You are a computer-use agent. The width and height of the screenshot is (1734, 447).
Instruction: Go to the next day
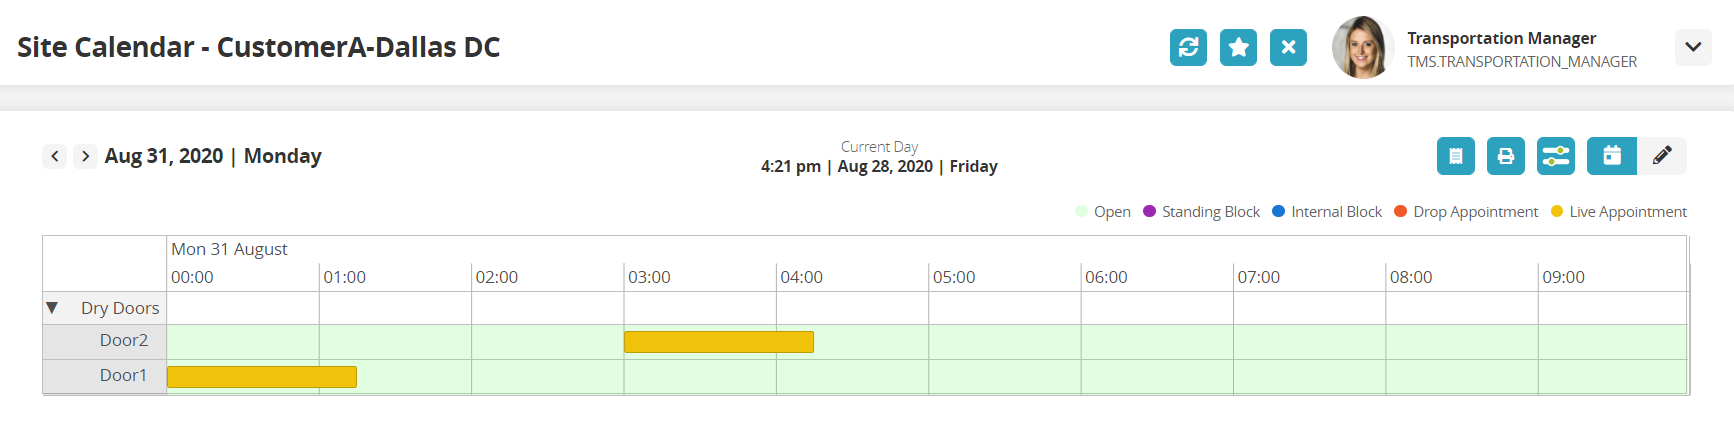coord(86,156)
